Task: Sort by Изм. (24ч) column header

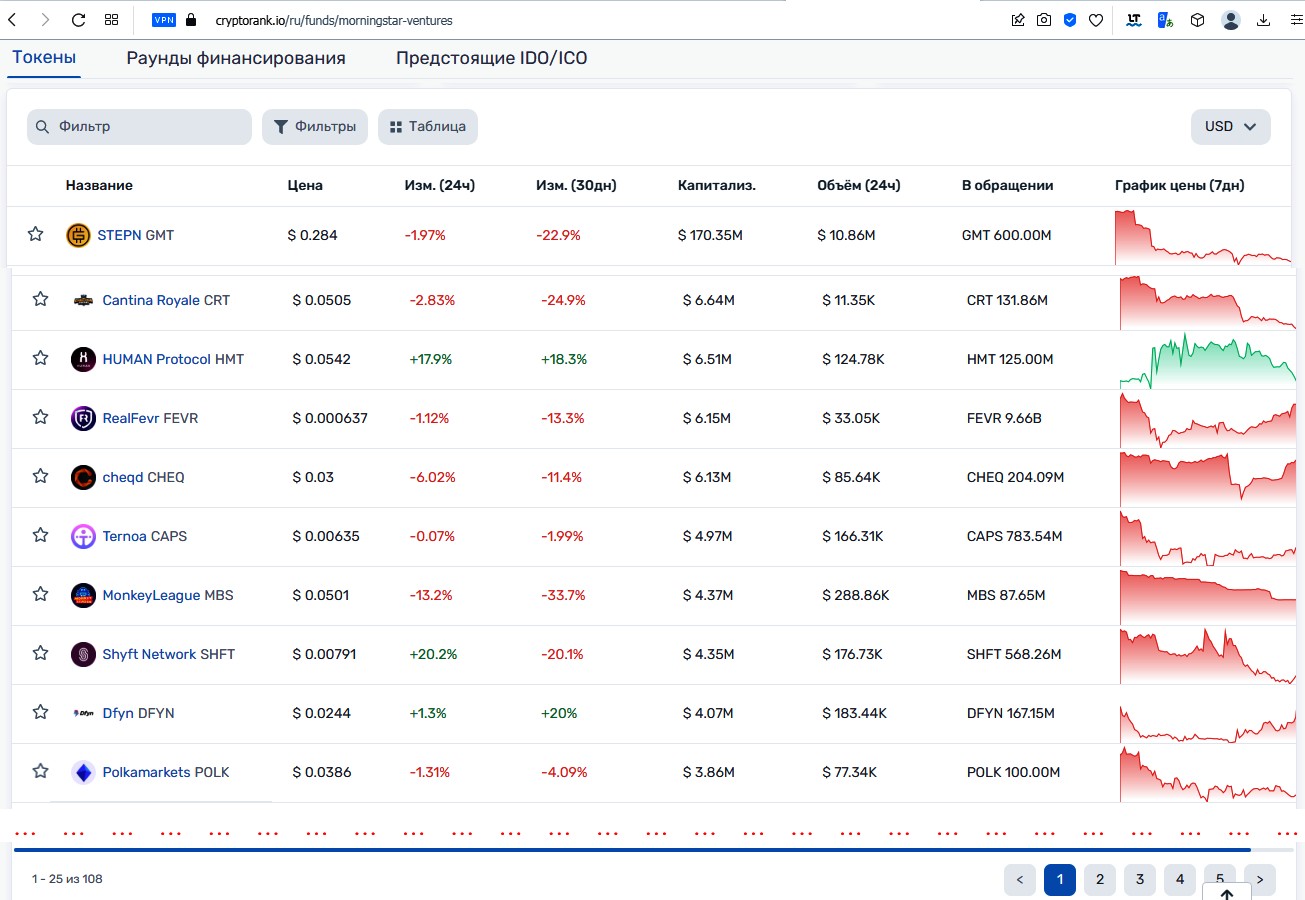Action: [x=439, y=185]
